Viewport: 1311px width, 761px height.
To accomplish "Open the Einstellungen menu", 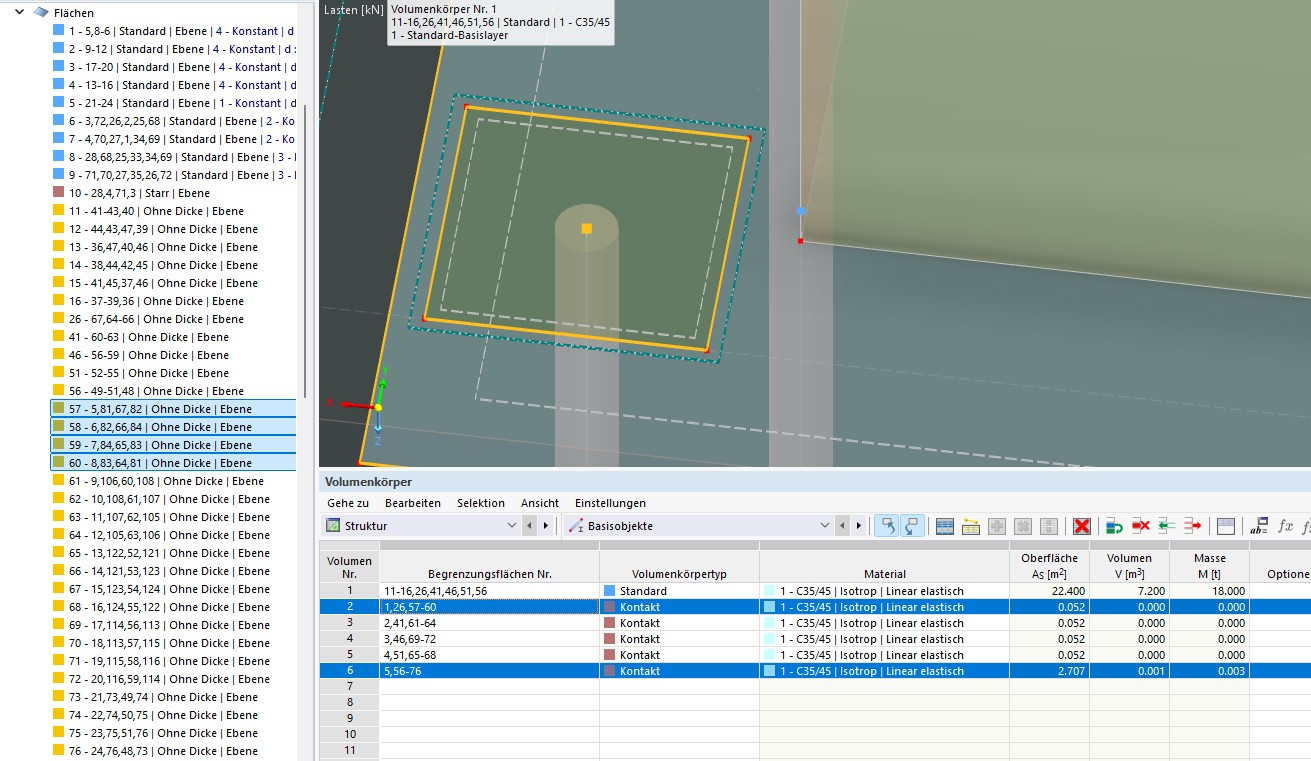I will coord(610,503).
